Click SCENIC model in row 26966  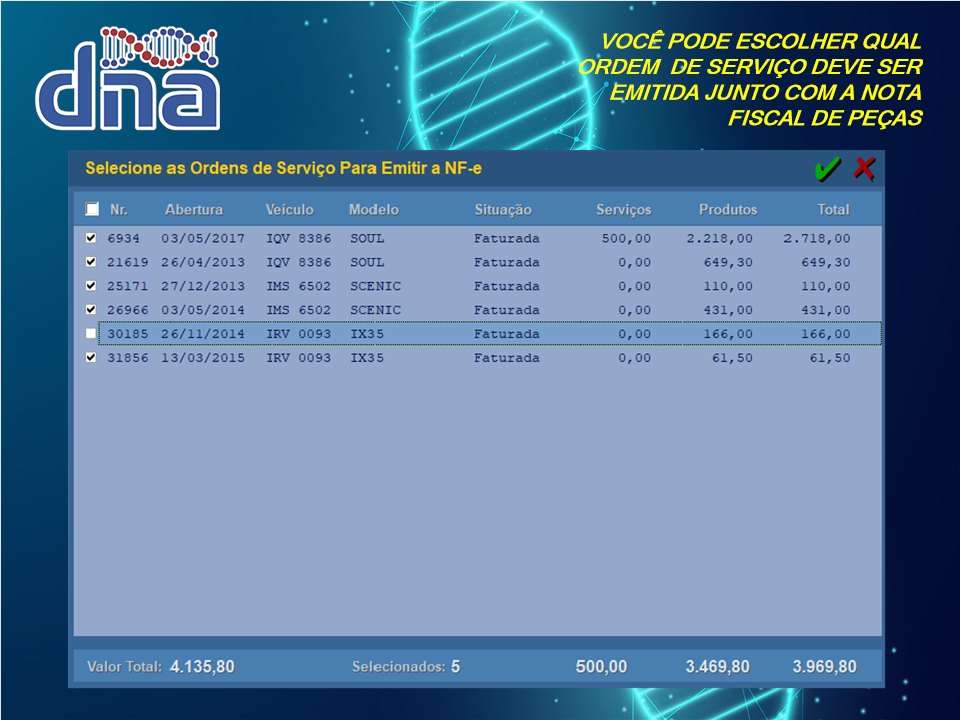(x=375, y=310)
